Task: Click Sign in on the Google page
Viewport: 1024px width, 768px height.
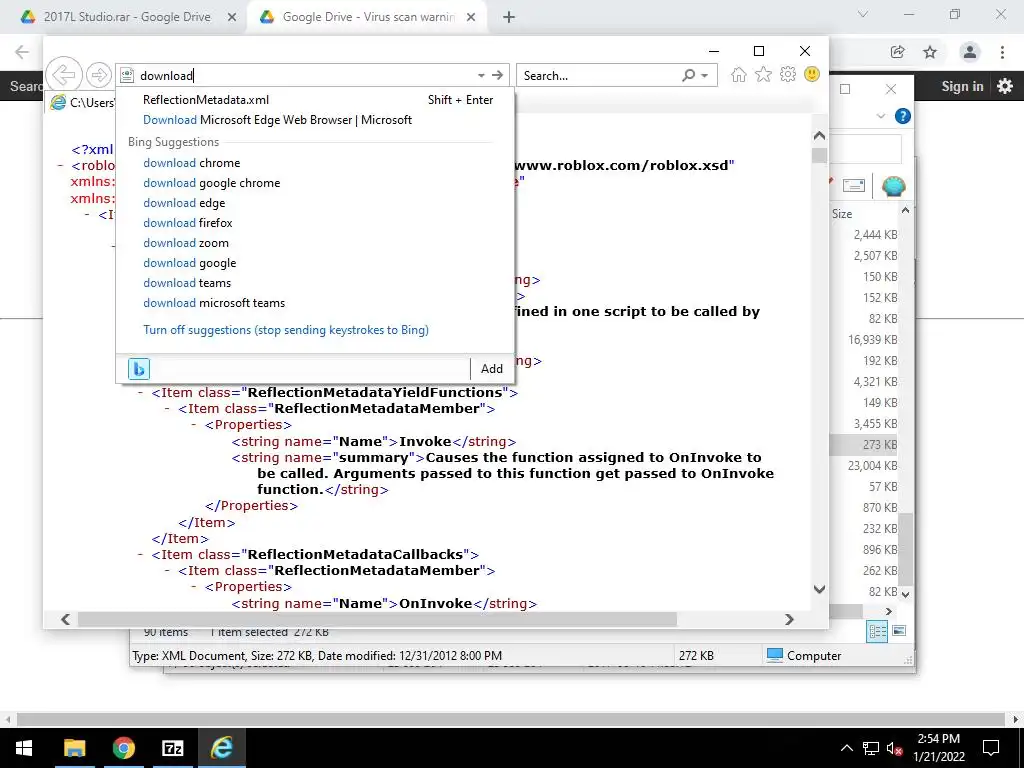Action: (962, 86)
